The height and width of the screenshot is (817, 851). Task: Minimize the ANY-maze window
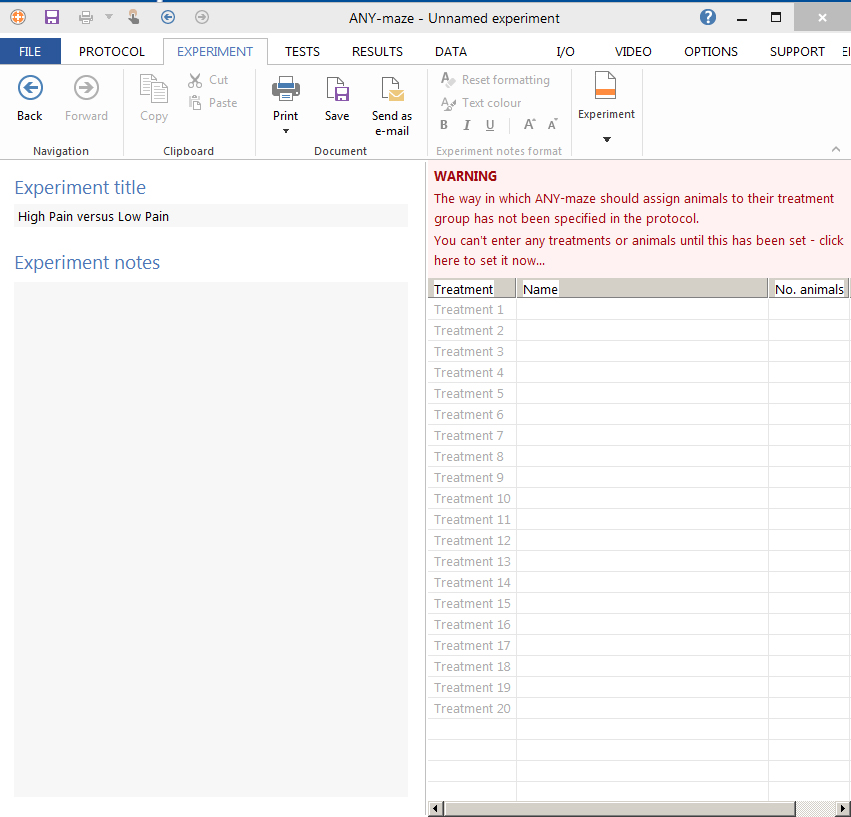pyautogui.click(x=742, y=18)
